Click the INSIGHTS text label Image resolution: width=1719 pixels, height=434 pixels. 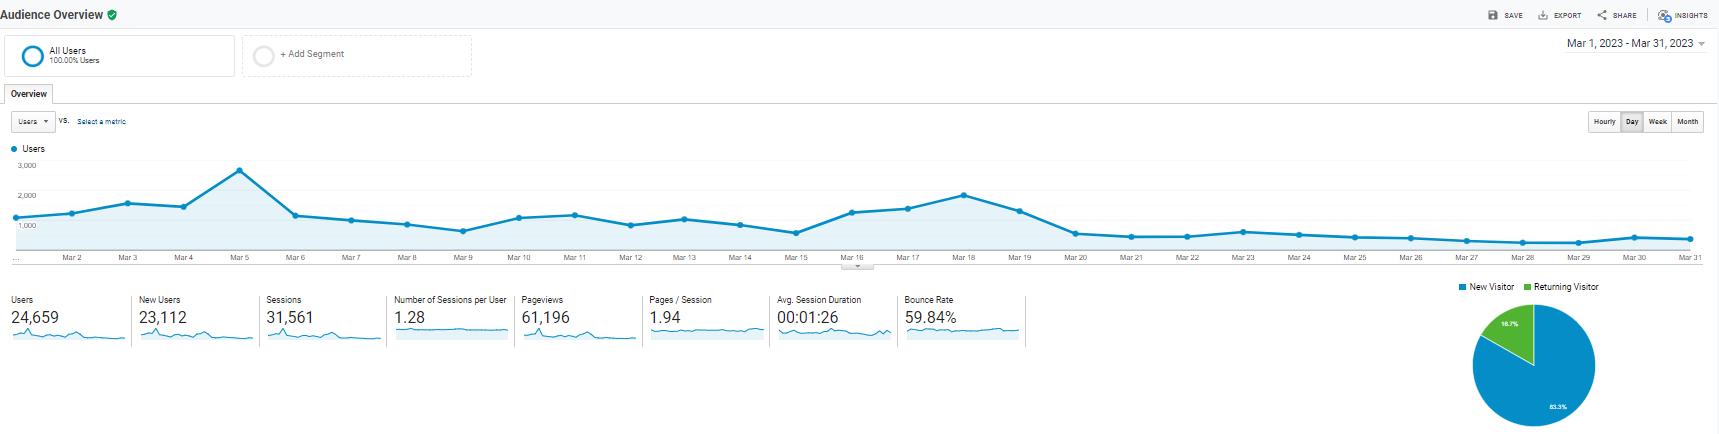coord(1691,16)
